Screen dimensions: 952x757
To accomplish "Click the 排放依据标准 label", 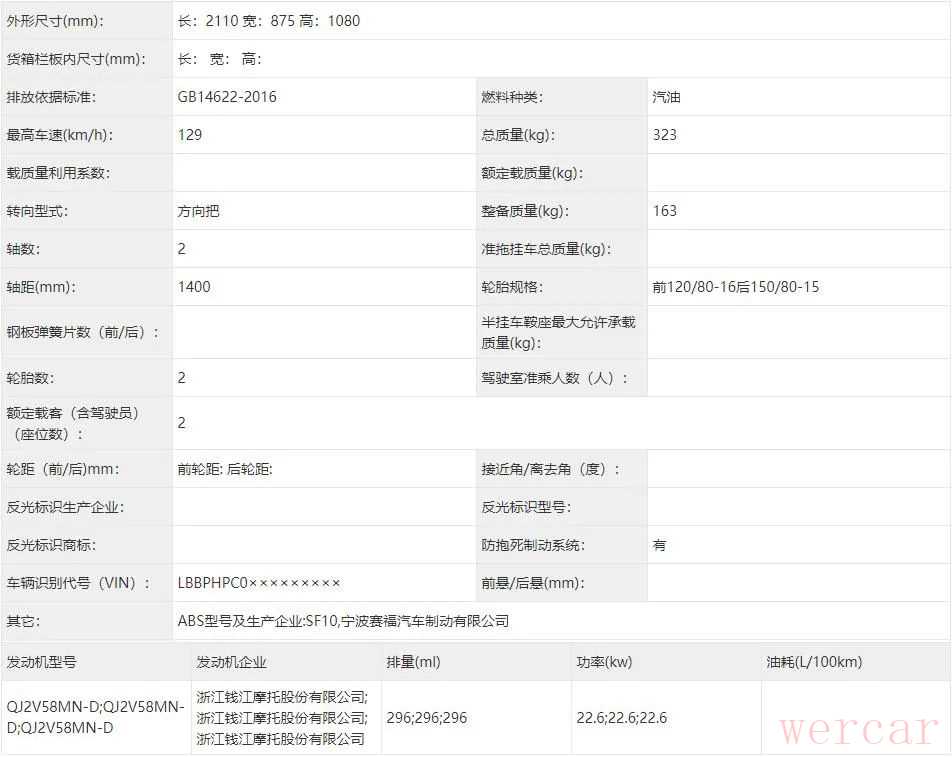I will pyautogui.click(x=51, y=97).
